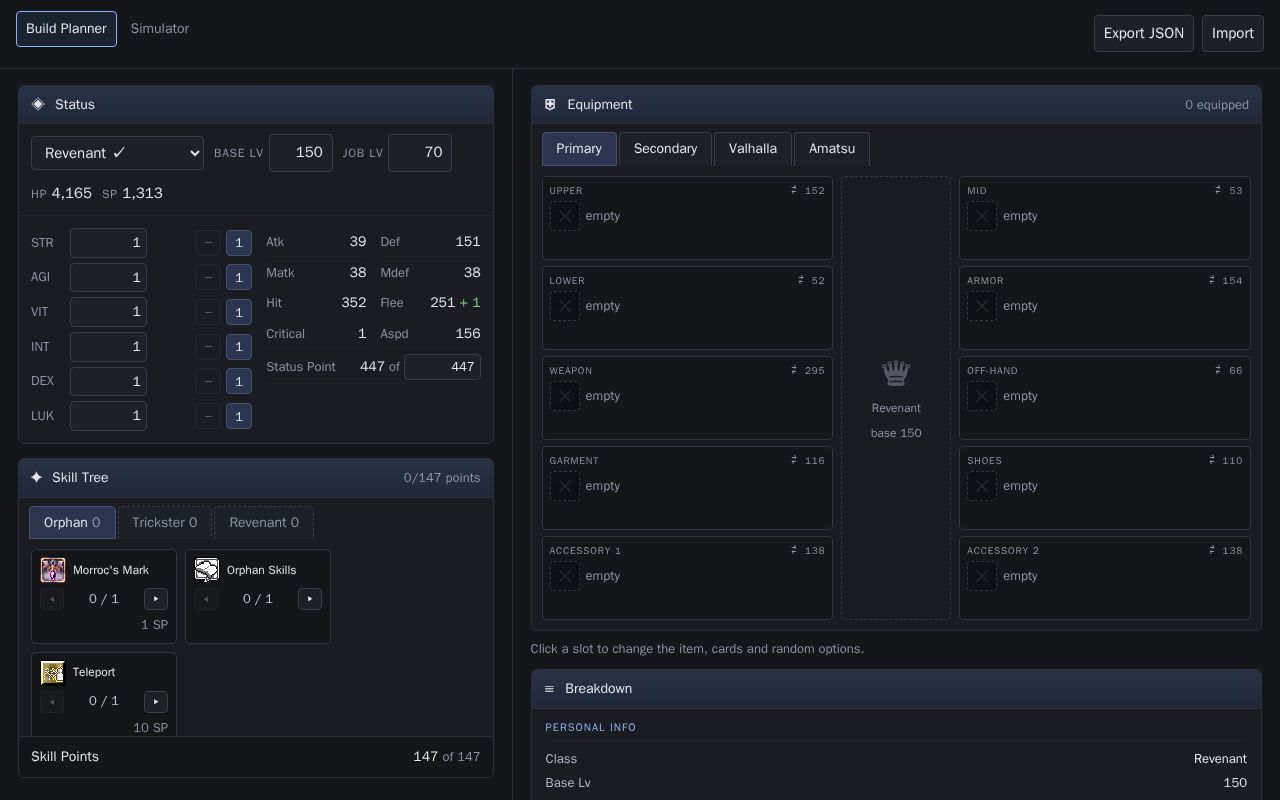Click the empty Lower slot icon

tap(565, 306)
